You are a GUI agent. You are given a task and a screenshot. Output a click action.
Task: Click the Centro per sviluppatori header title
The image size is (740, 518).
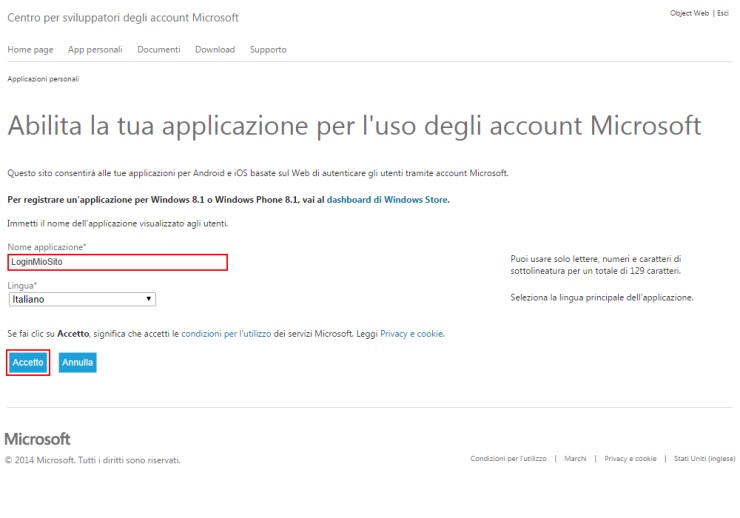click(x=123, y=18)
